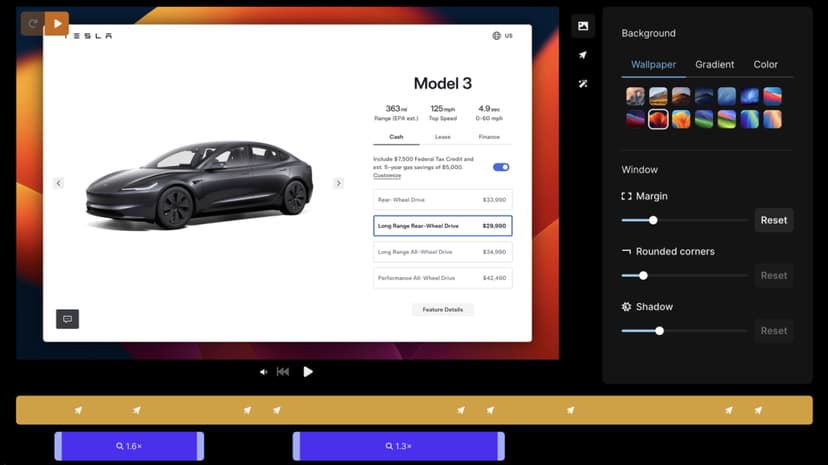Reset the Rounded corners value
828x465 pixels.
[774, 276]
